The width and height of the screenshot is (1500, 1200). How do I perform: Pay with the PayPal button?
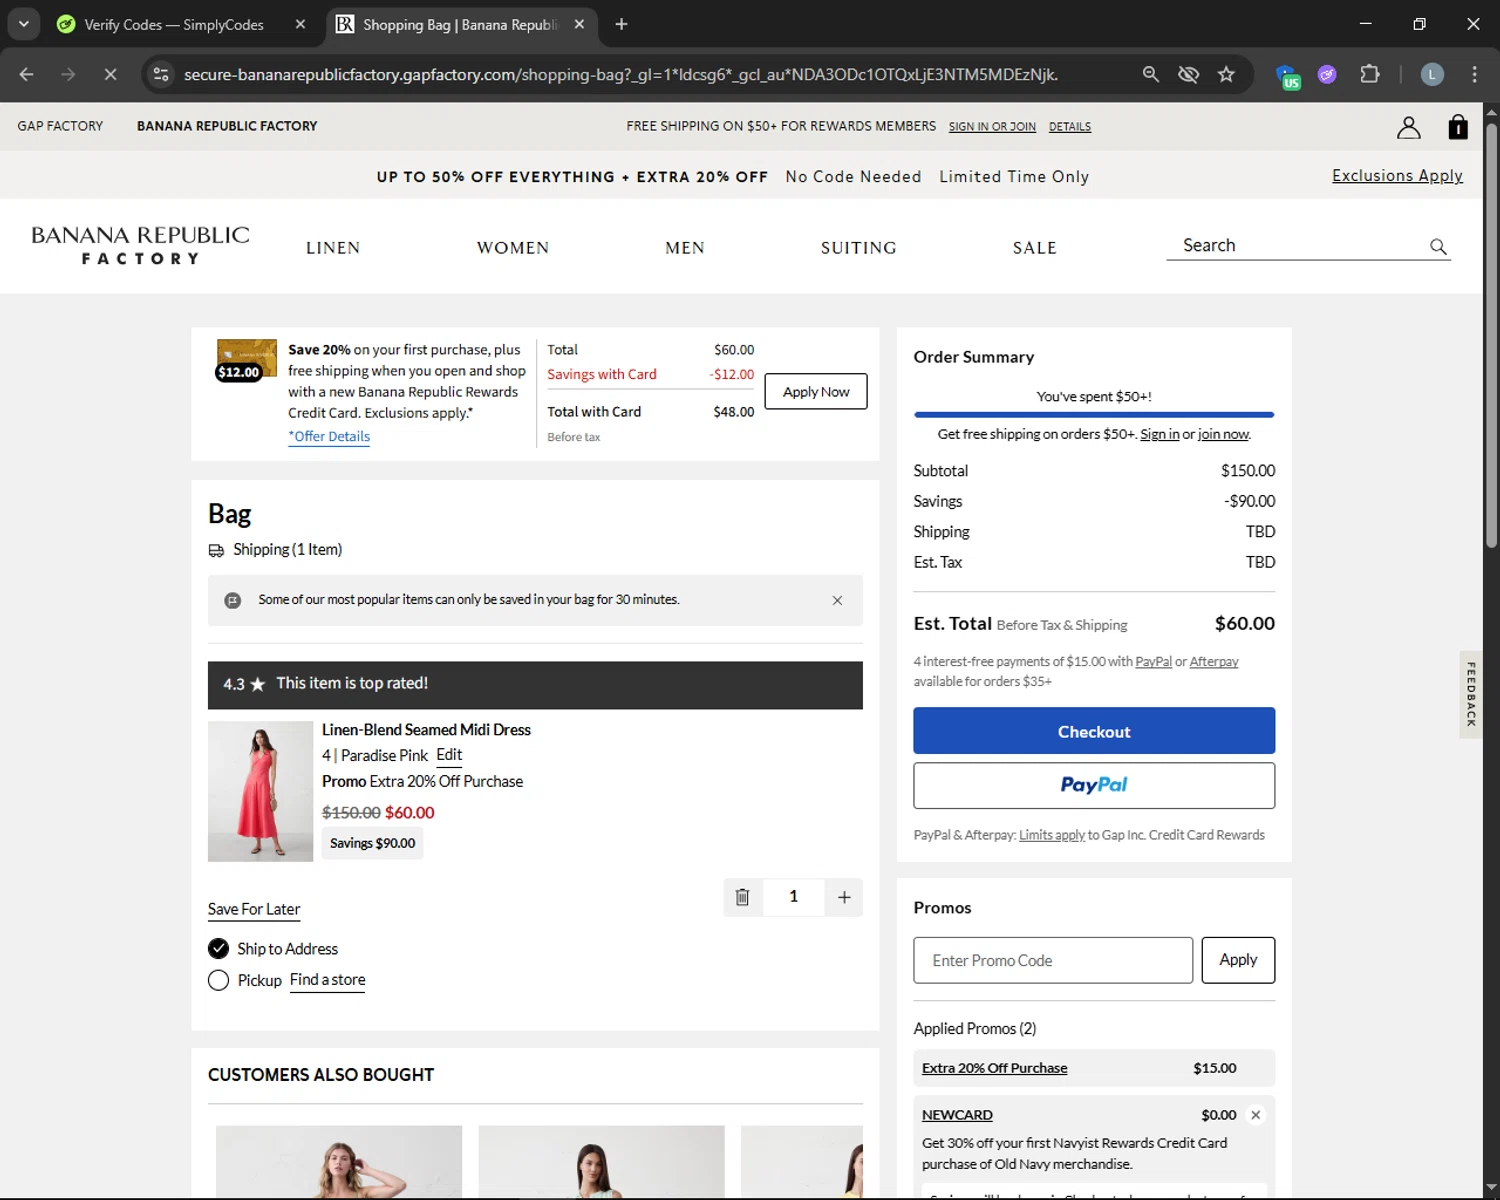[x=1094, y=786]
